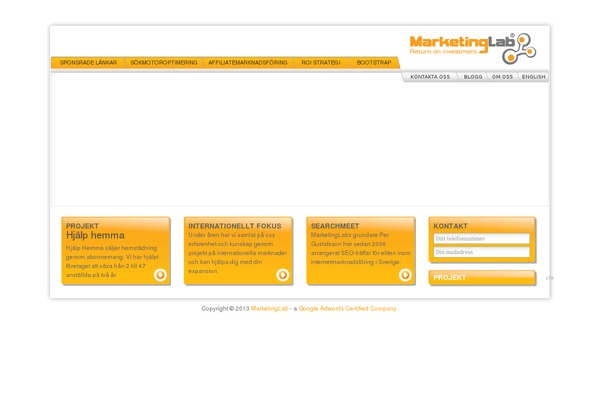
Task: Focus the Din mailadress field
Action: 482,252
